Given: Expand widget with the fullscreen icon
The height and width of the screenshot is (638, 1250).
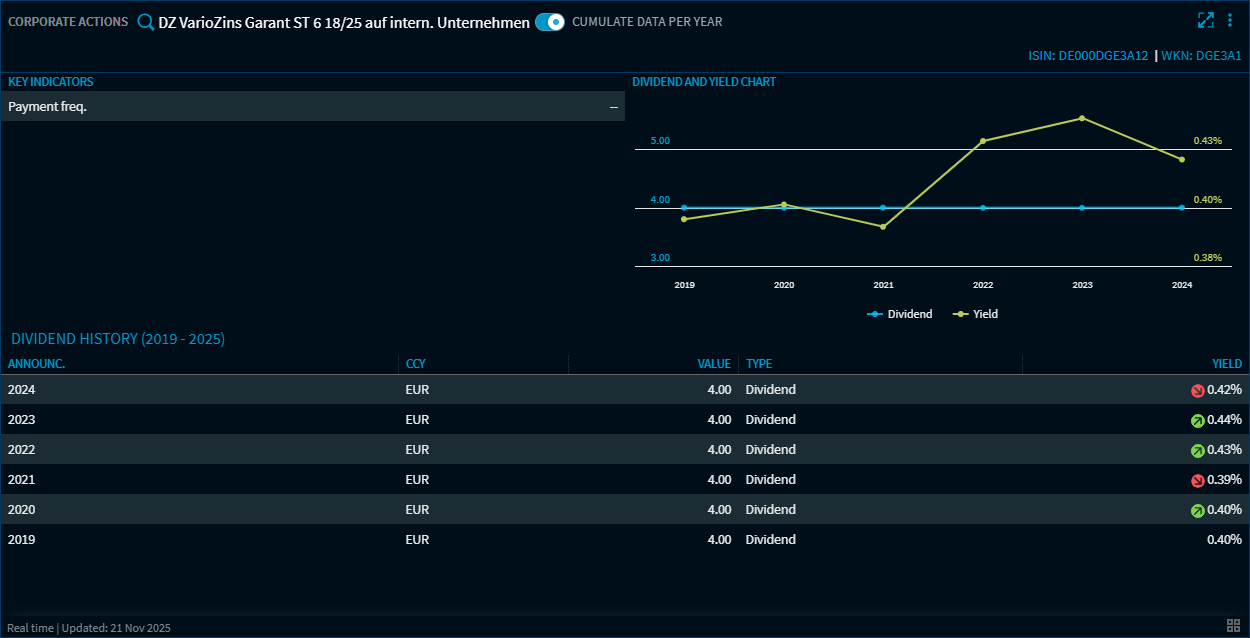Looking at the screenshot, I should click(x=1206, y=20).
